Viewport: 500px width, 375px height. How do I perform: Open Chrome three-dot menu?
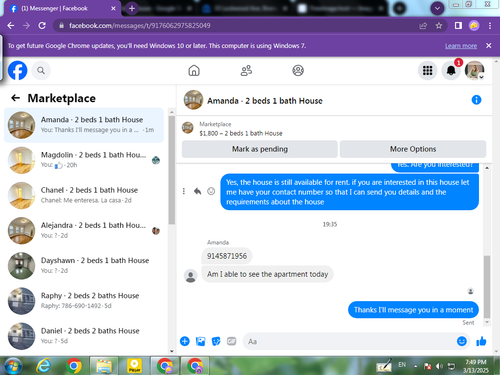pyautogui.click(x=490, y=25)
